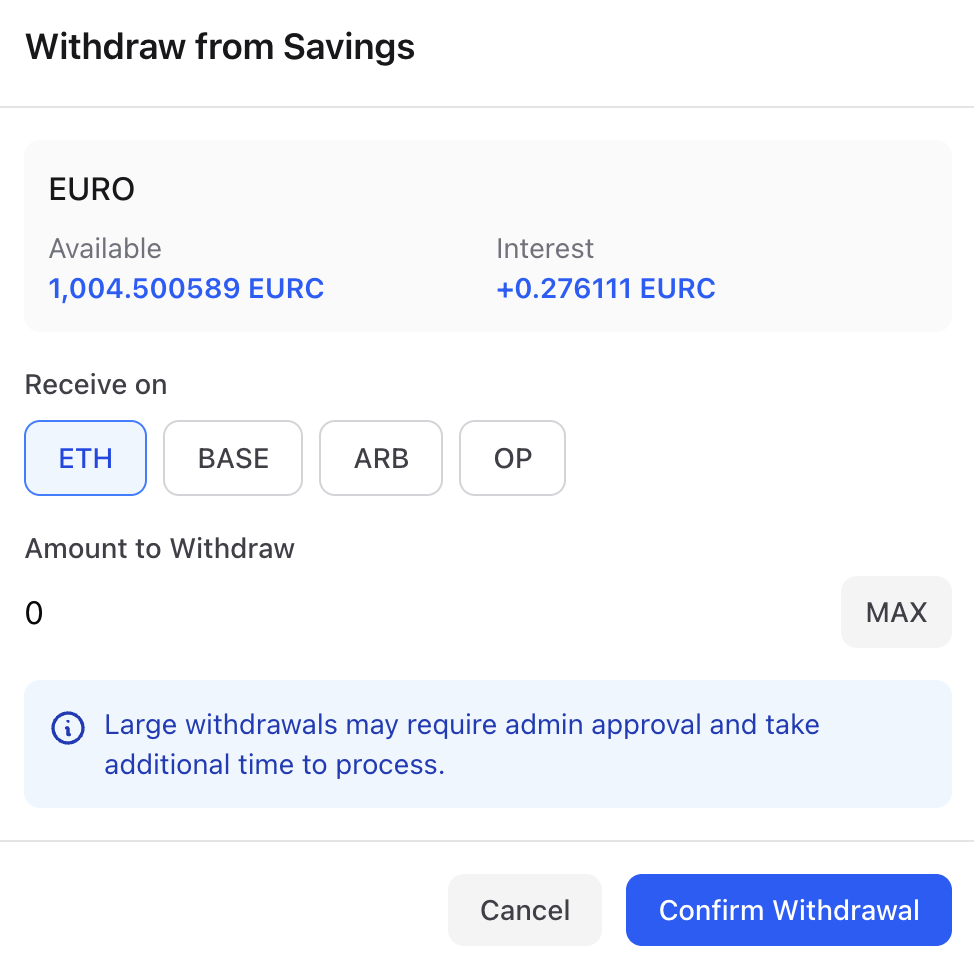Click the available balance 1,004.500589 EURC
This screenshot has height=962, width=974.
point(187,289)
